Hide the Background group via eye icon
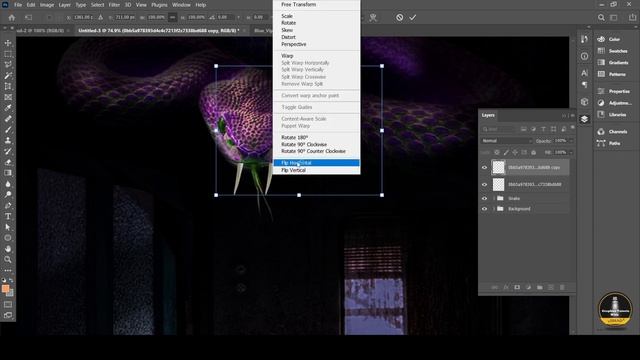640x360 pixels. (484, 209)
